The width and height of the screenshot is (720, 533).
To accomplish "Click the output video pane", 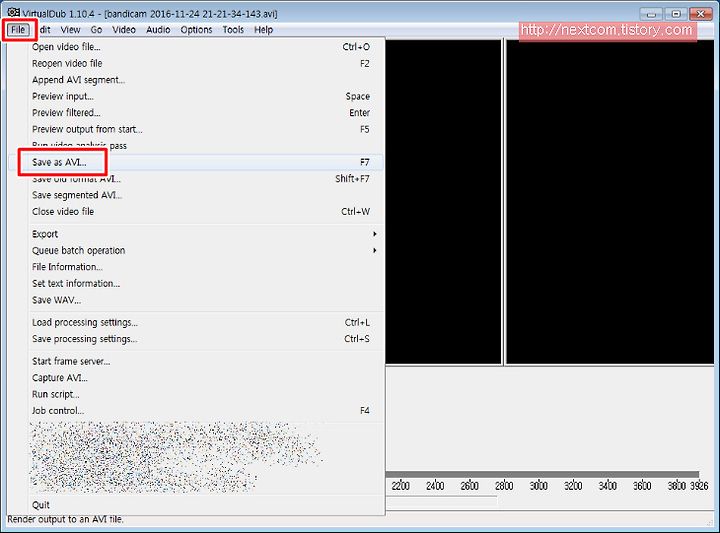I will pyautogui.click(x=610, y=202).
